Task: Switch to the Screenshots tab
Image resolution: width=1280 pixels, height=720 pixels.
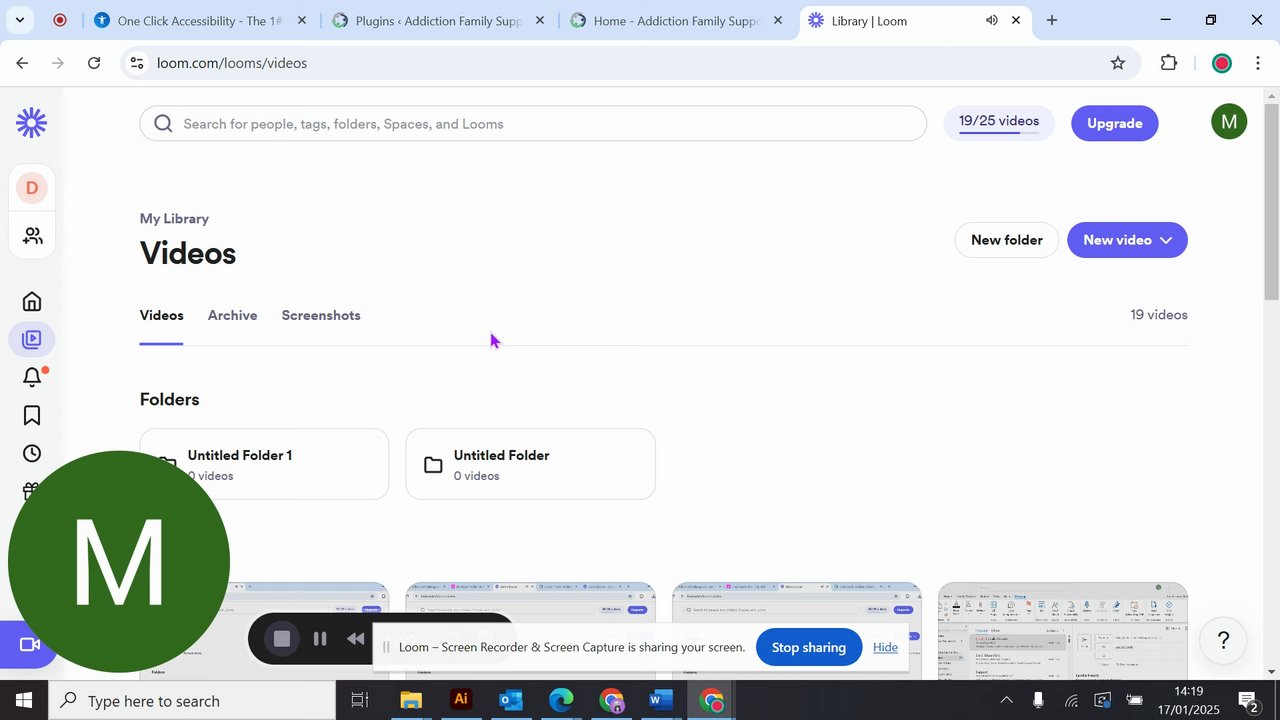Action: coord(321,315)
